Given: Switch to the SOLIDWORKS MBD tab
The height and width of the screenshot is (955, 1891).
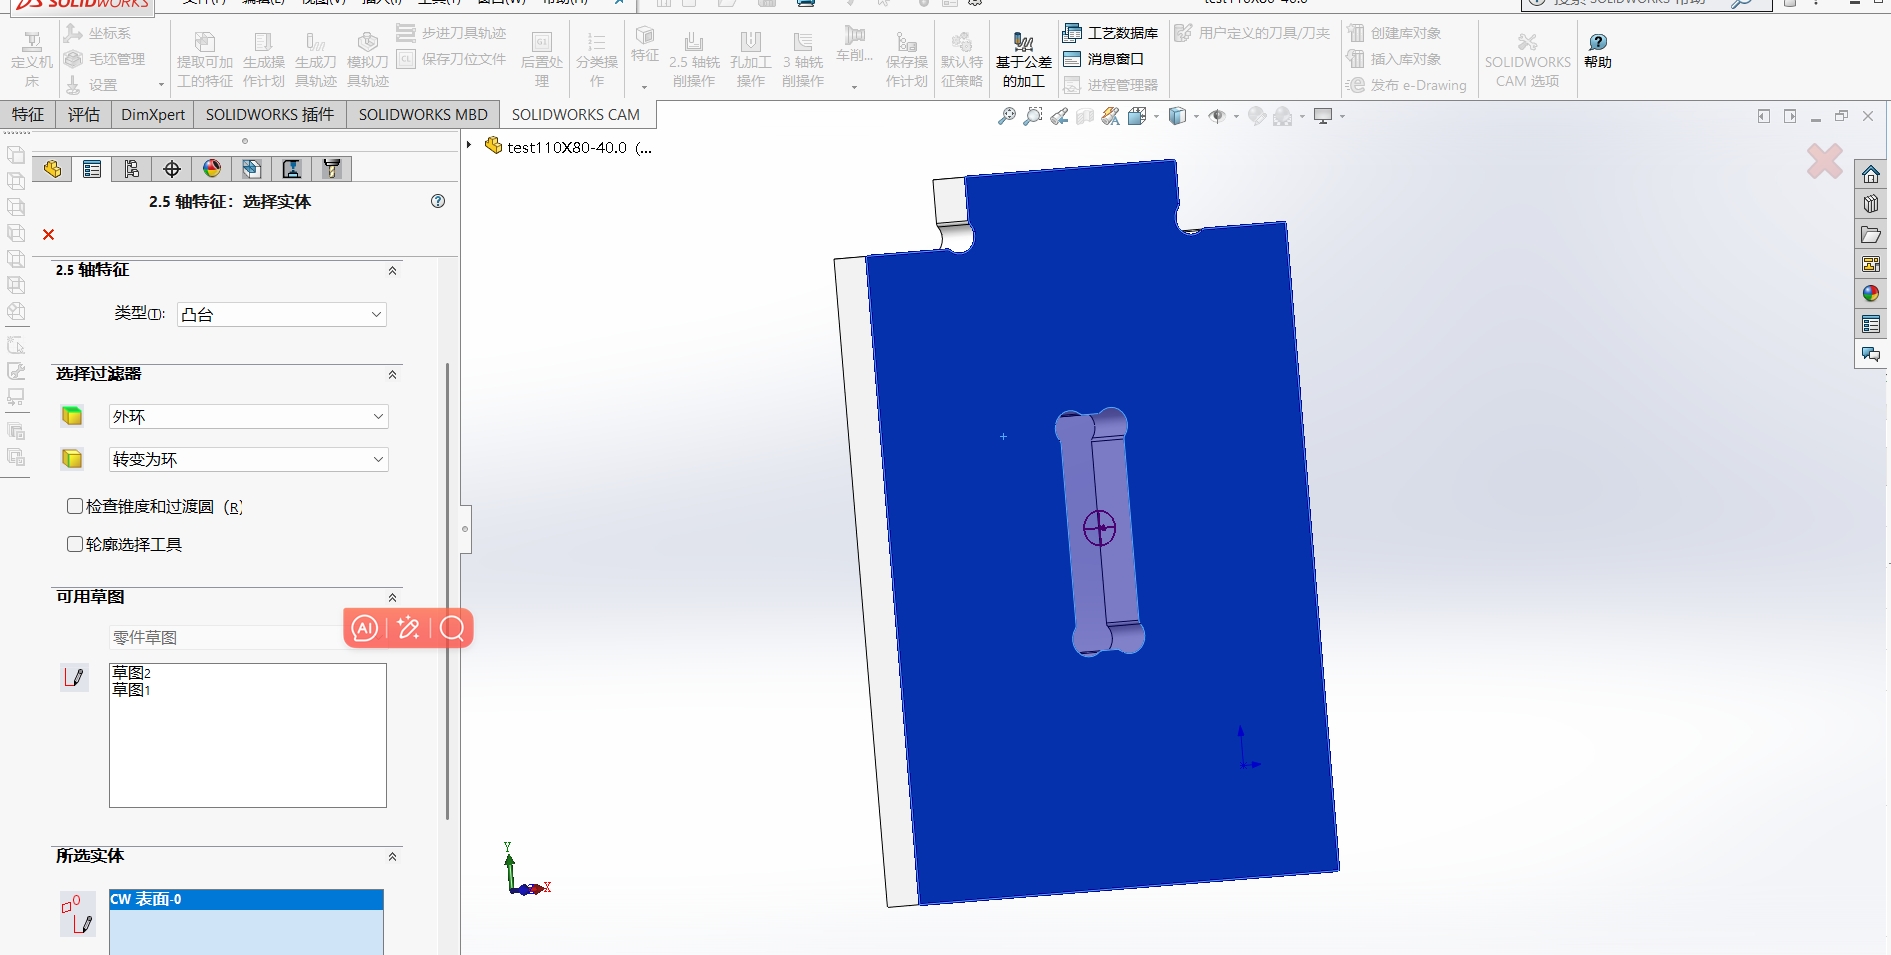Looking at the screenshot, I should (x=423, y=114).
